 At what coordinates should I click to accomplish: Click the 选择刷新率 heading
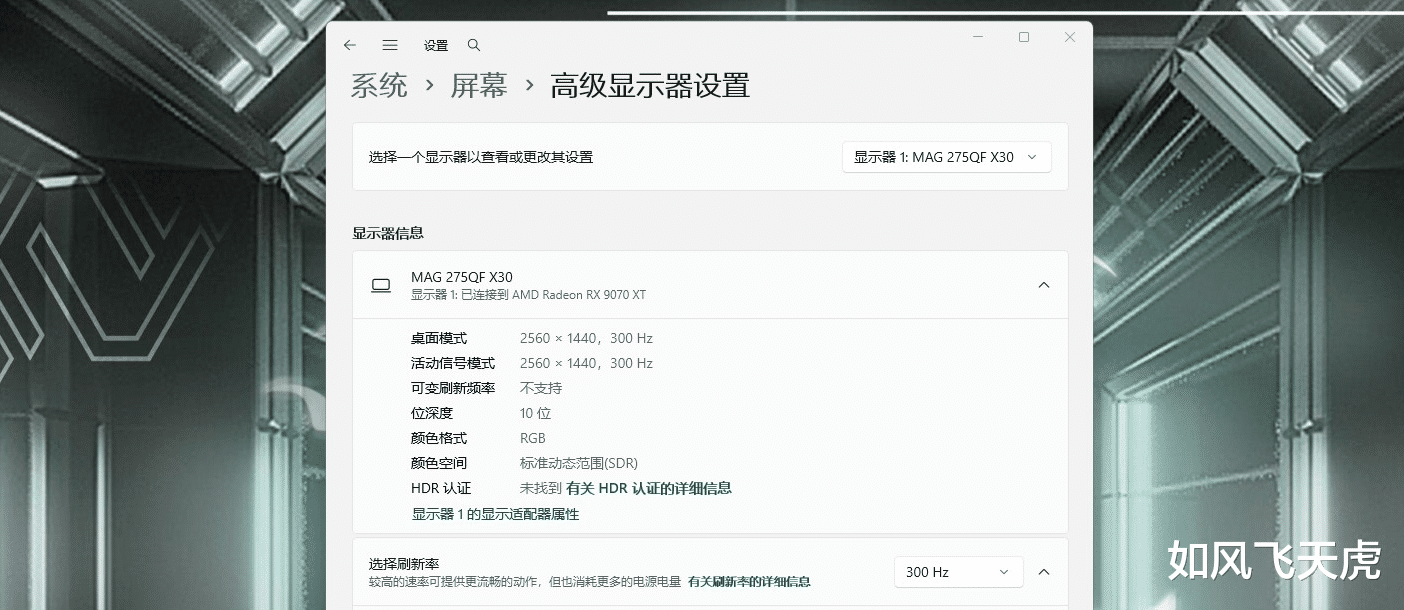404,564
